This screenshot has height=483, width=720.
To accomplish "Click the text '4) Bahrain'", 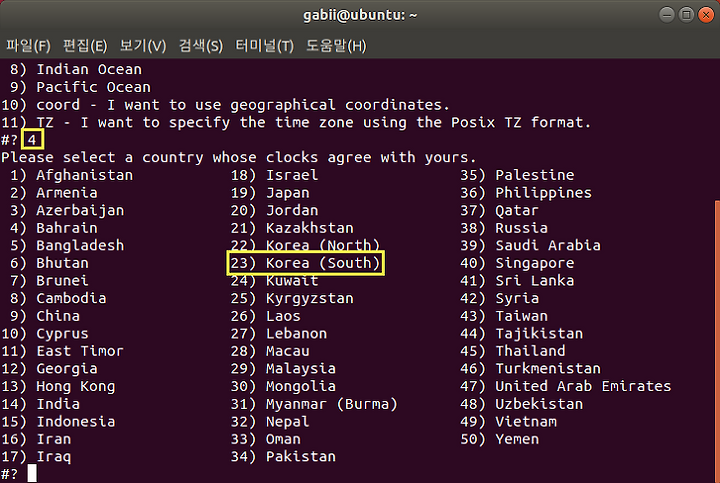I will [53, 228].
